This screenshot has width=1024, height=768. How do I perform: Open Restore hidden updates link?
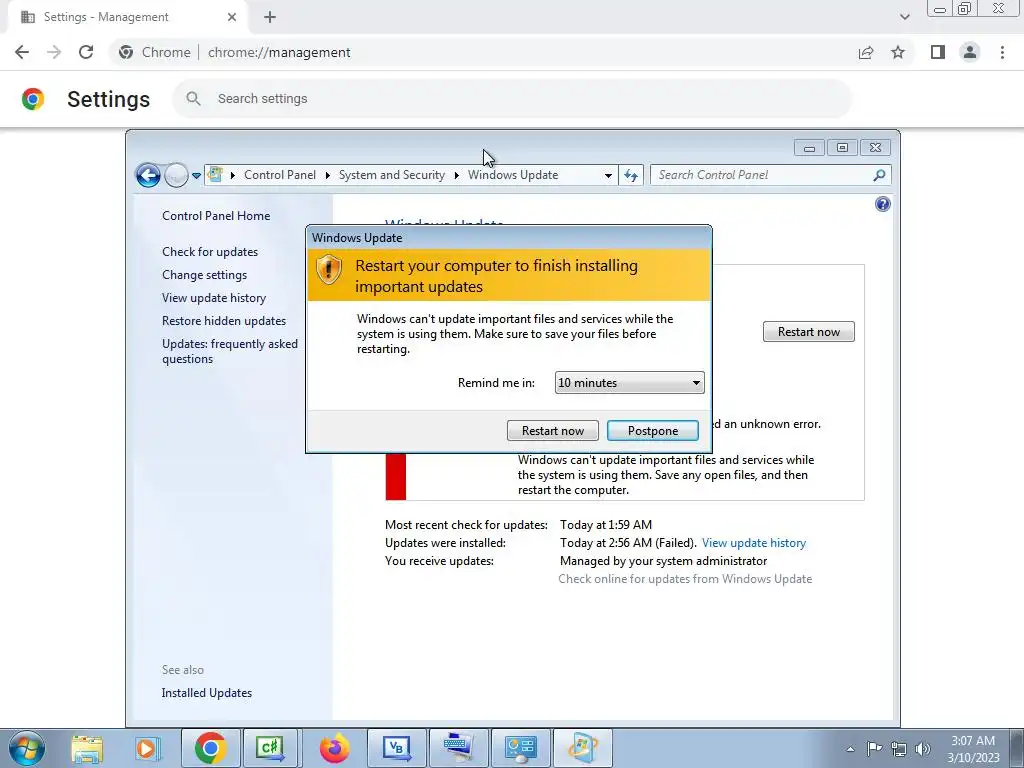coord(224,321)
